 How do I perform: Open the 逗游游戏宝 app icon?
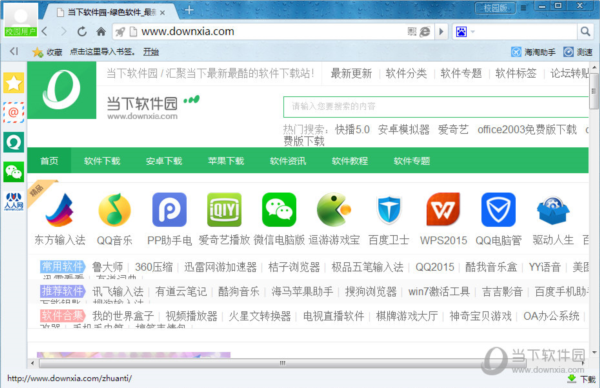pos(334,210)
